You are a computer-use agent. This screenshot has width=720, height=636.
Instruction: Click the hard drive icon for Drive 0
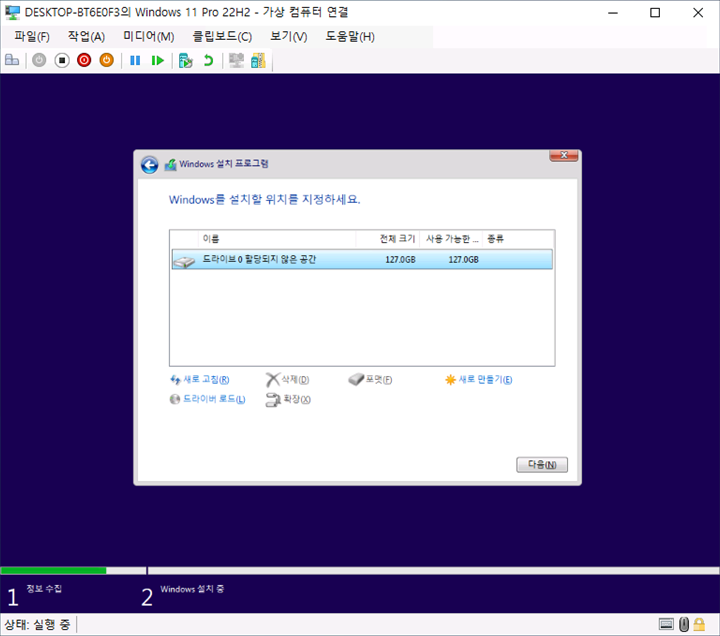click(184, 262)
